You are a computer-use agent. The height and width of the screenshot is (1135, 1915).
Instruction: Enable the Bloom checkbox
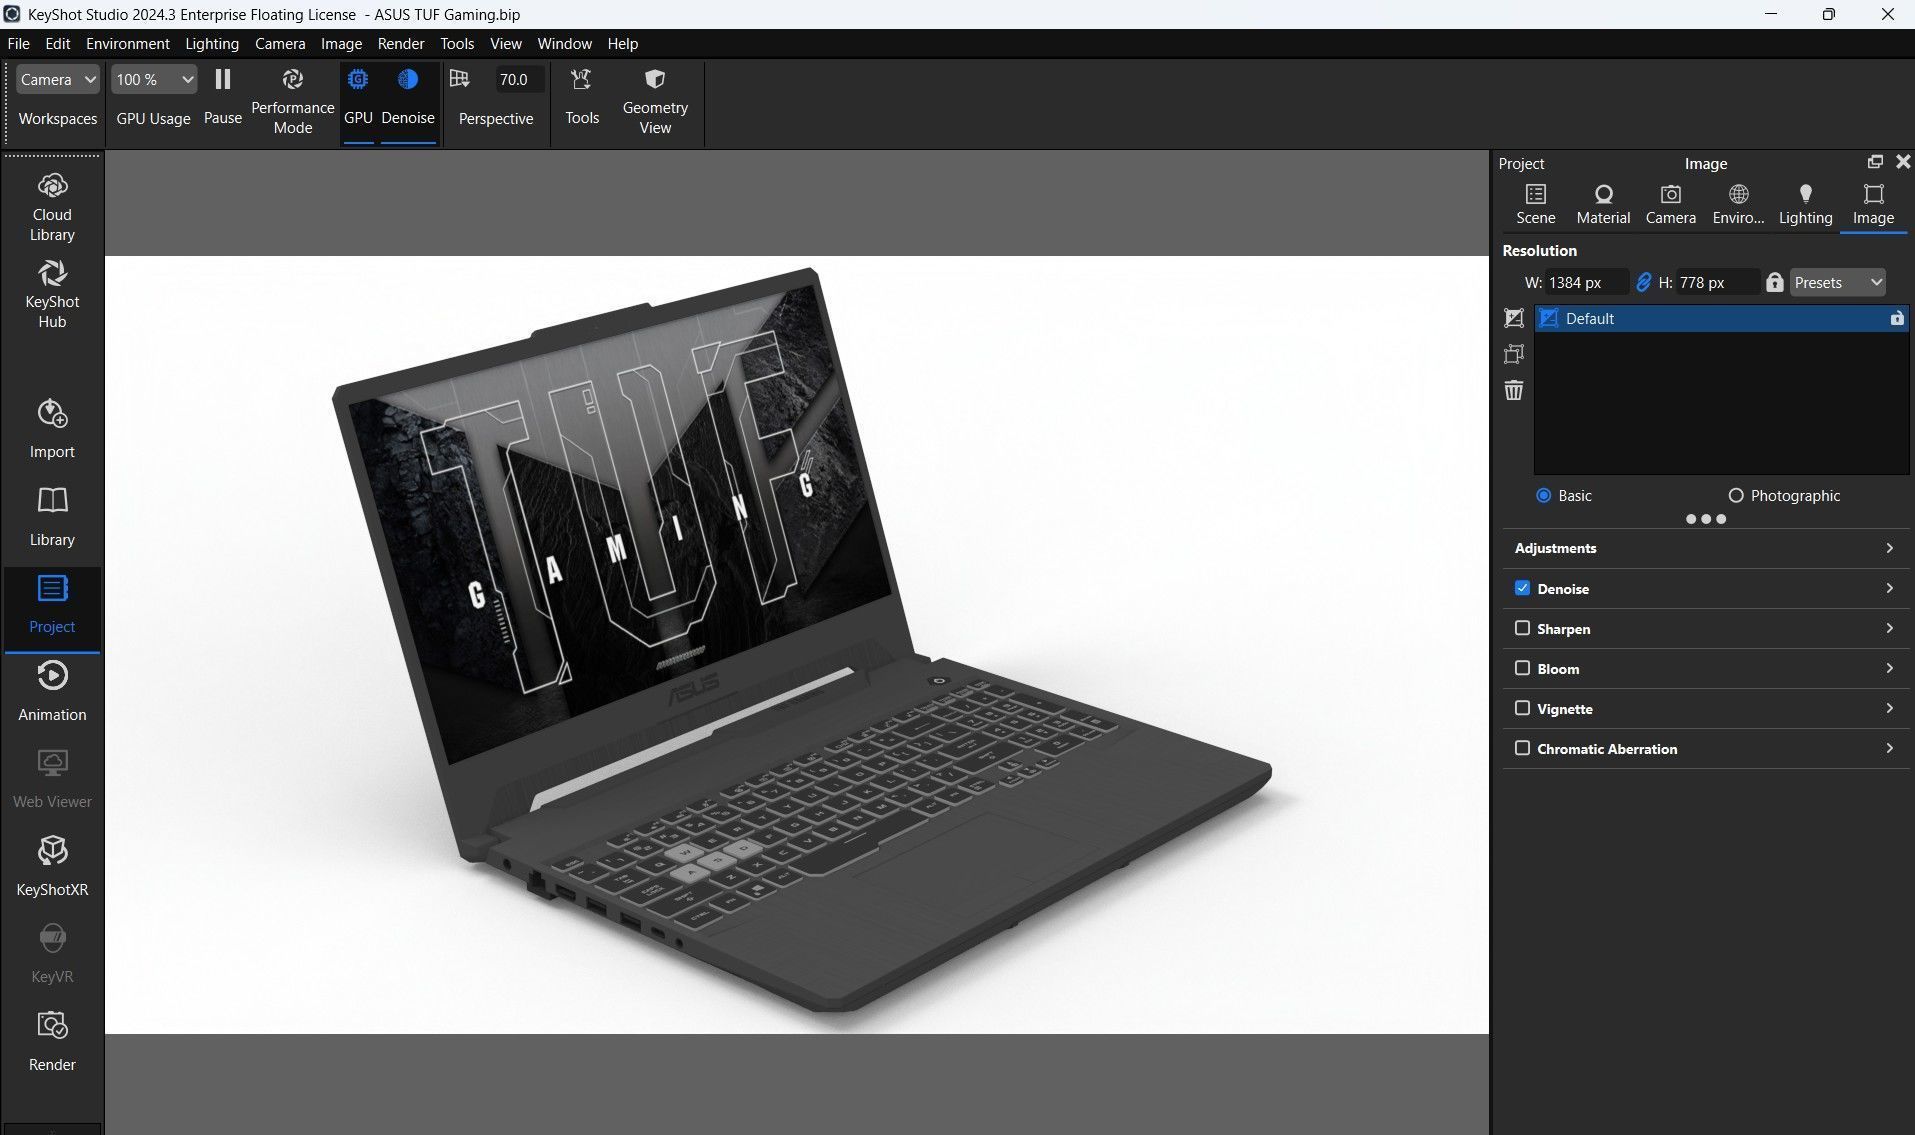pos(1522,668)
